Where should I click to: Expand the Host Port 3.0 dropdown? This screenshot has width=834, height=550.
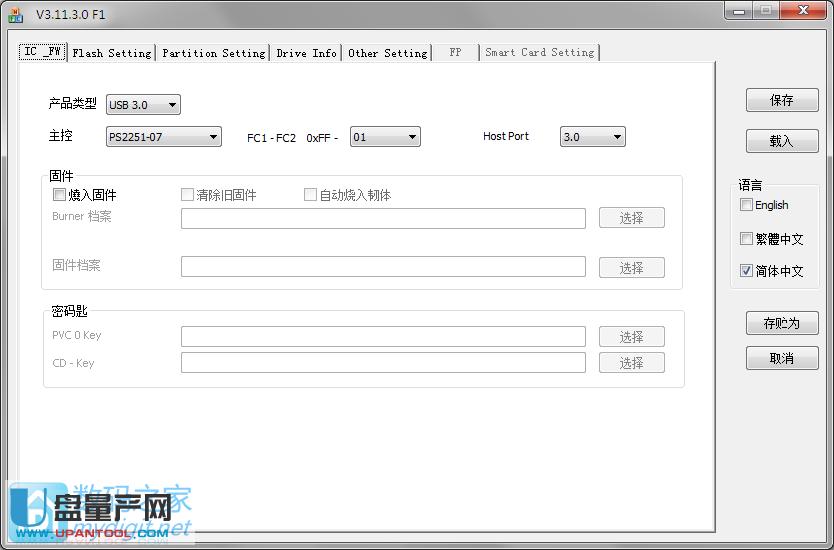[593, 137]
